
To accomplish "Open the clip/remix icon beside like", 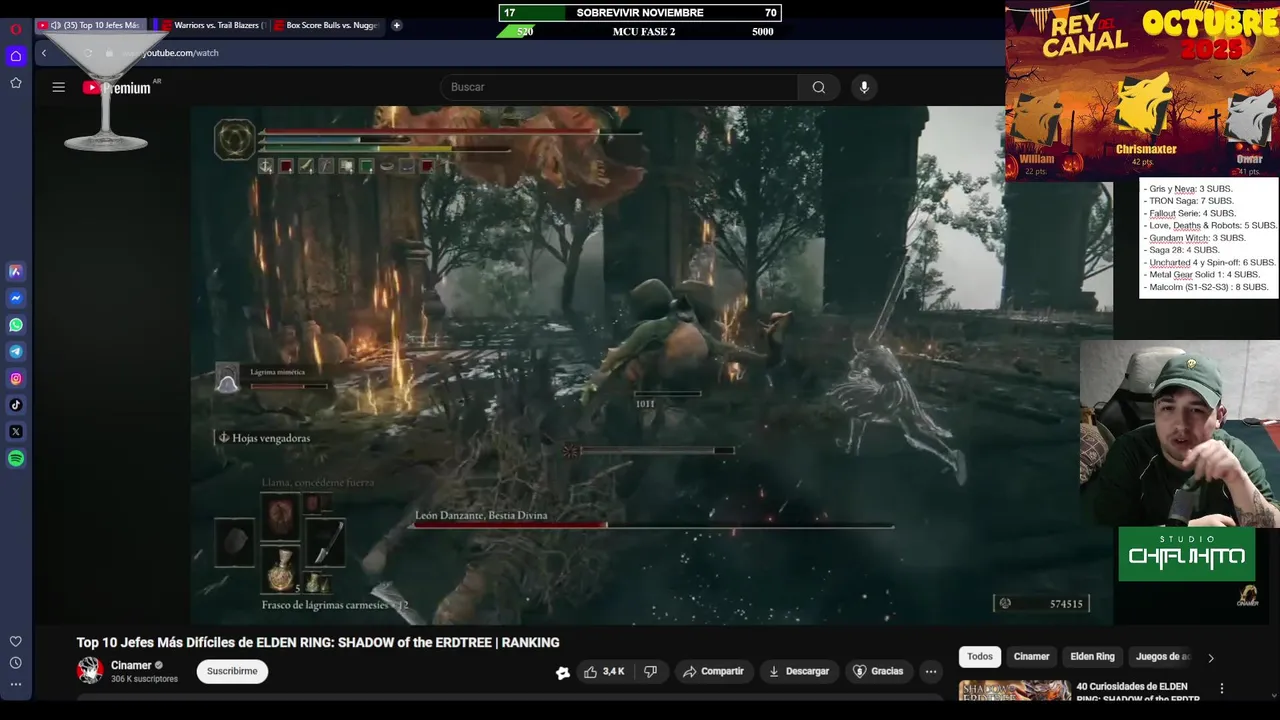I will click(563, 672).
